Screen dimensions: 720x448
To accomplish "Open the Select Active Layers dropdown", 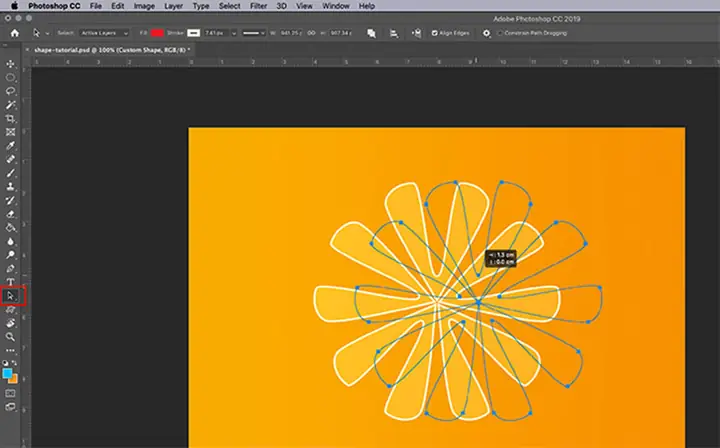I will [x=104, y=33].
